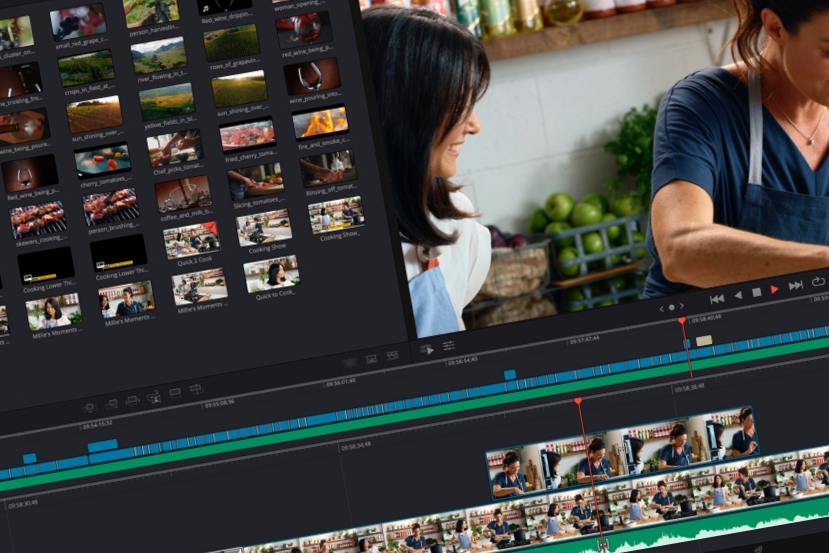Apply the Smooth Cut transition icon
Viewport: 829px width, 553px height.
[392, 355]
